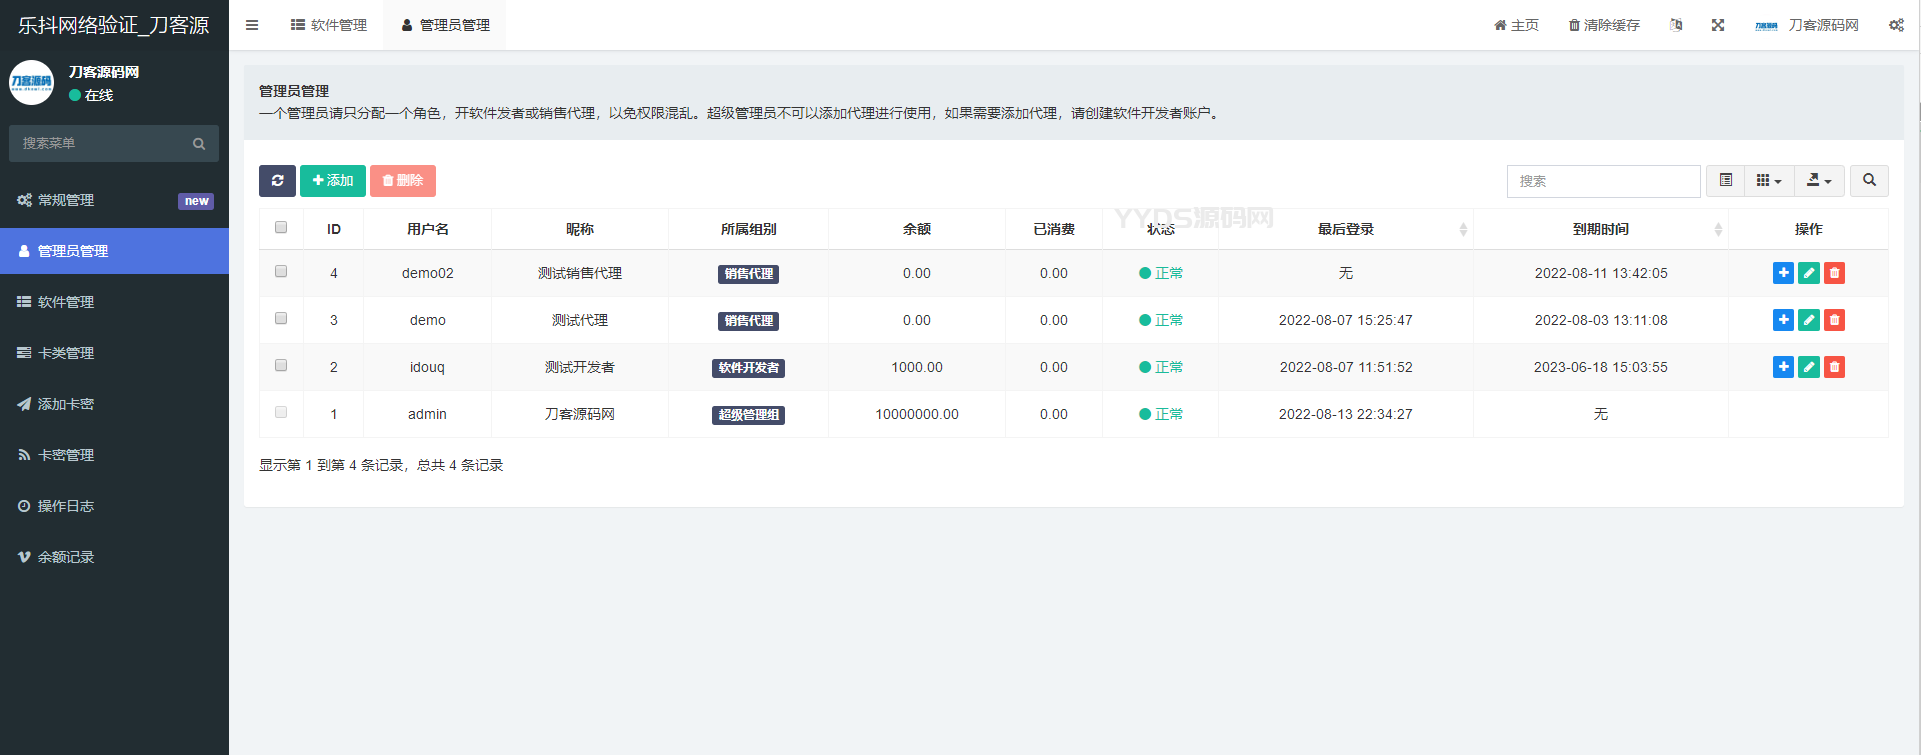Click the edit pencil icon for demo02
Image resolution: width=1921 pixels, height=755 pixels.
[1808, 273]
